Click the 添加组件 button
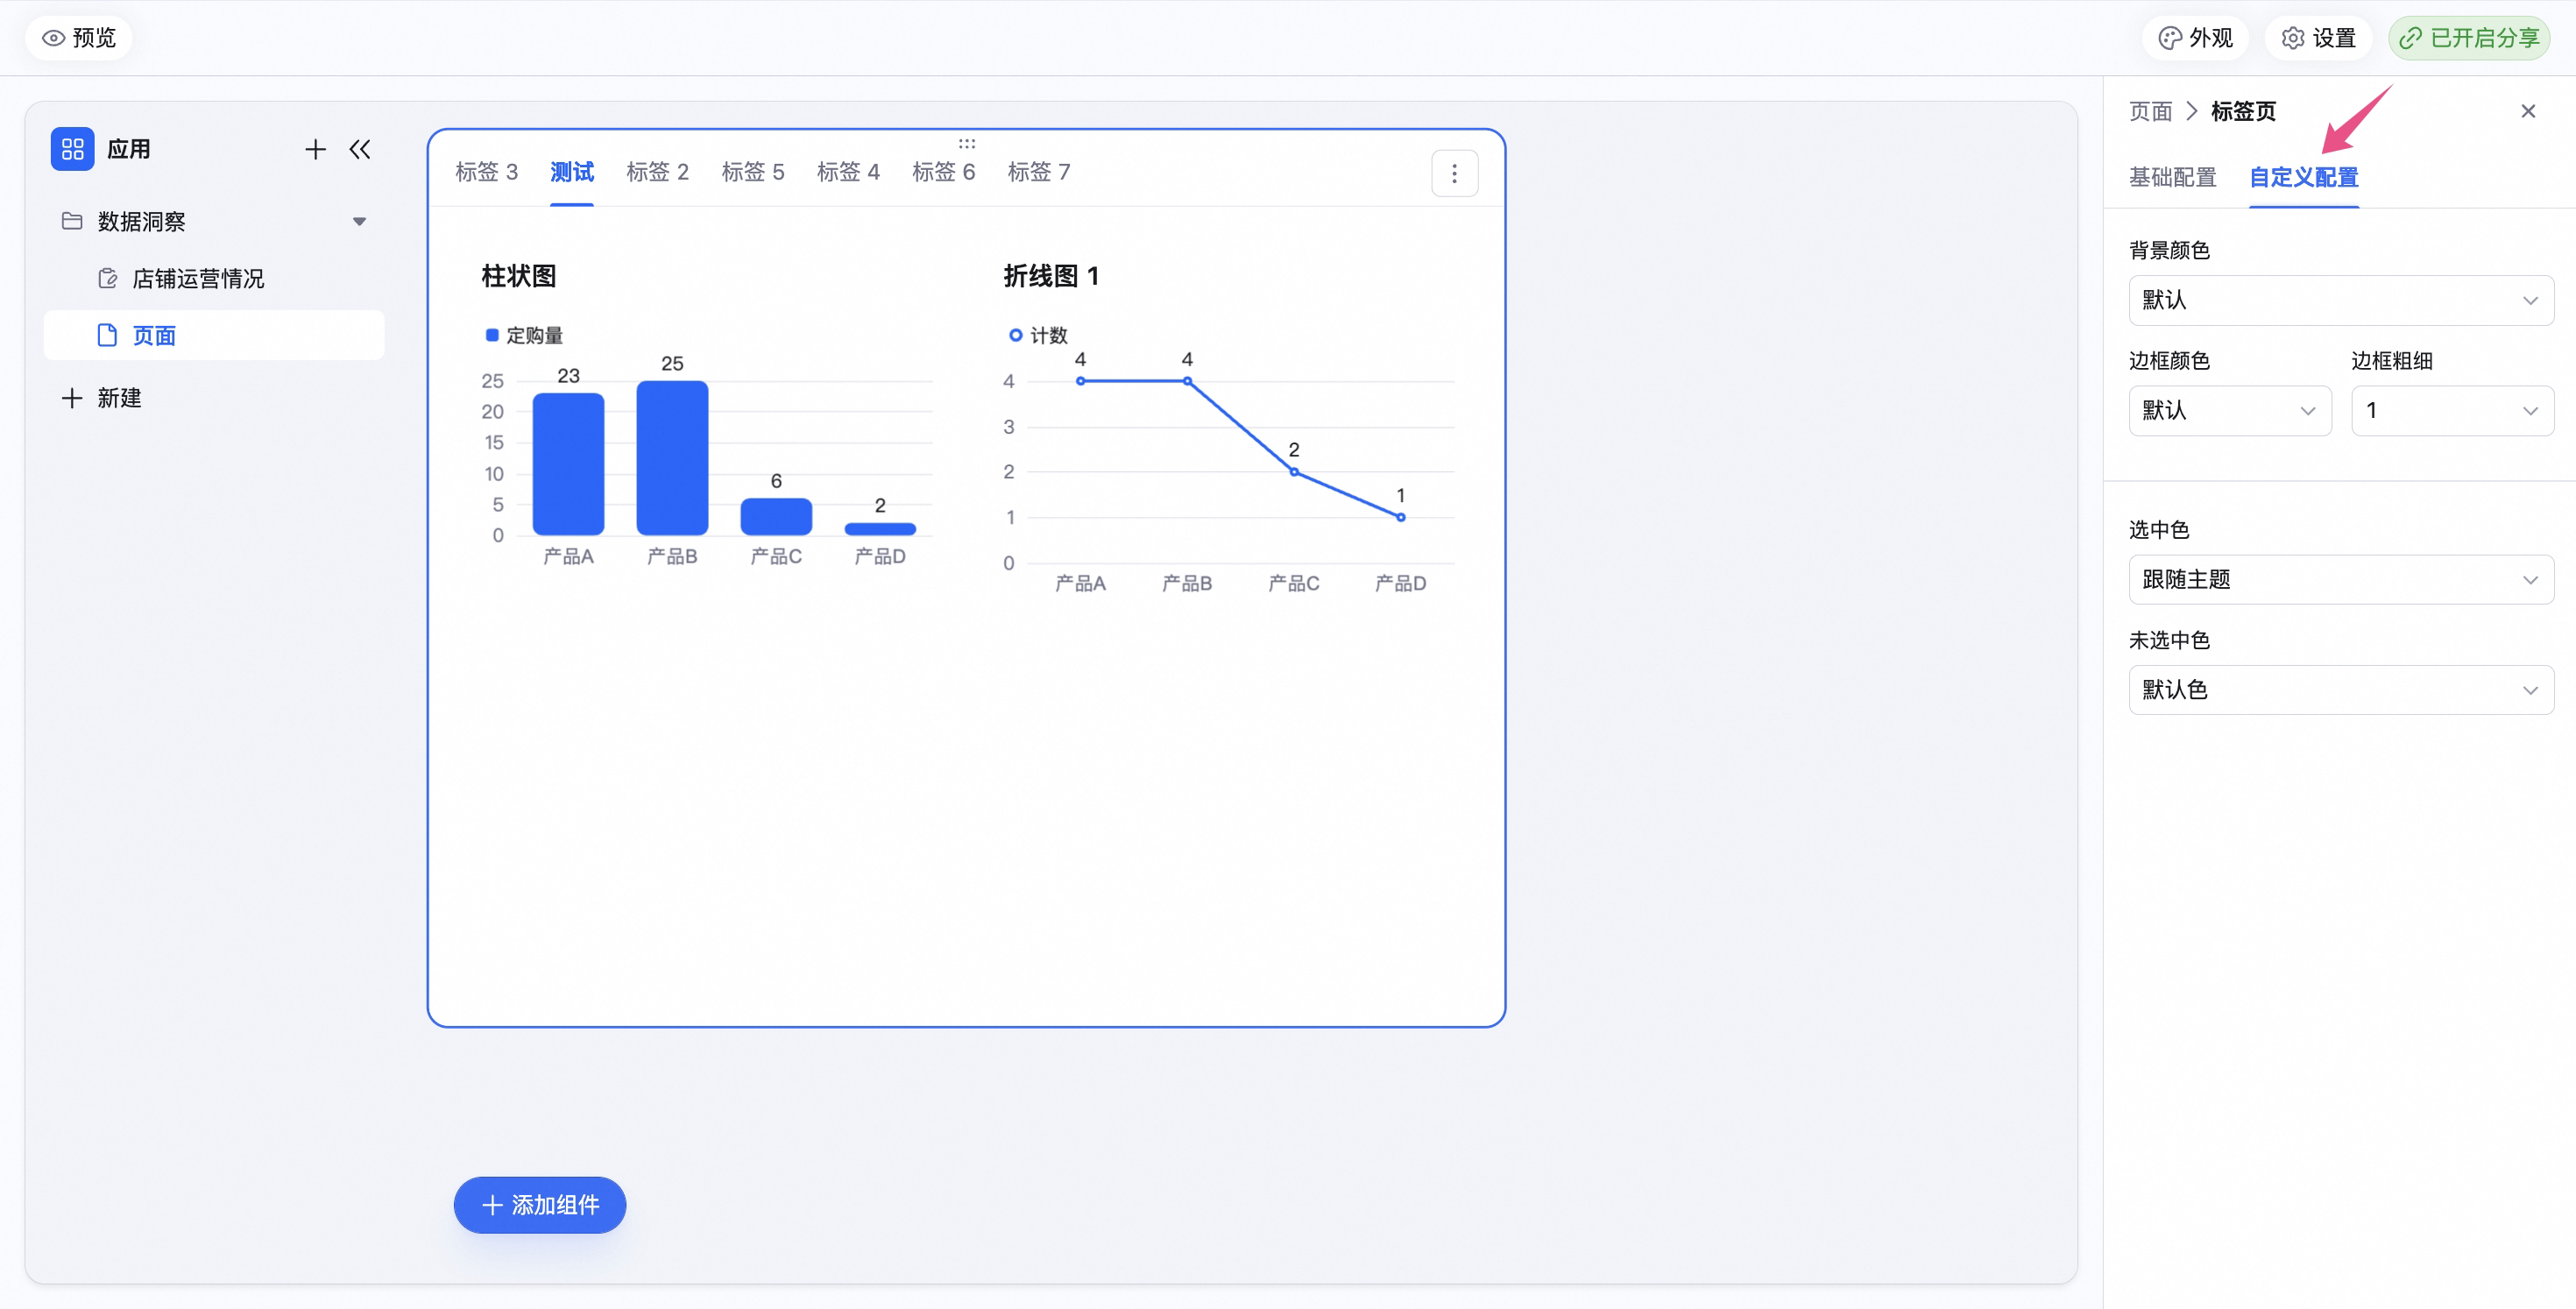2576x1309 pixels. [x=539, y=1205]
